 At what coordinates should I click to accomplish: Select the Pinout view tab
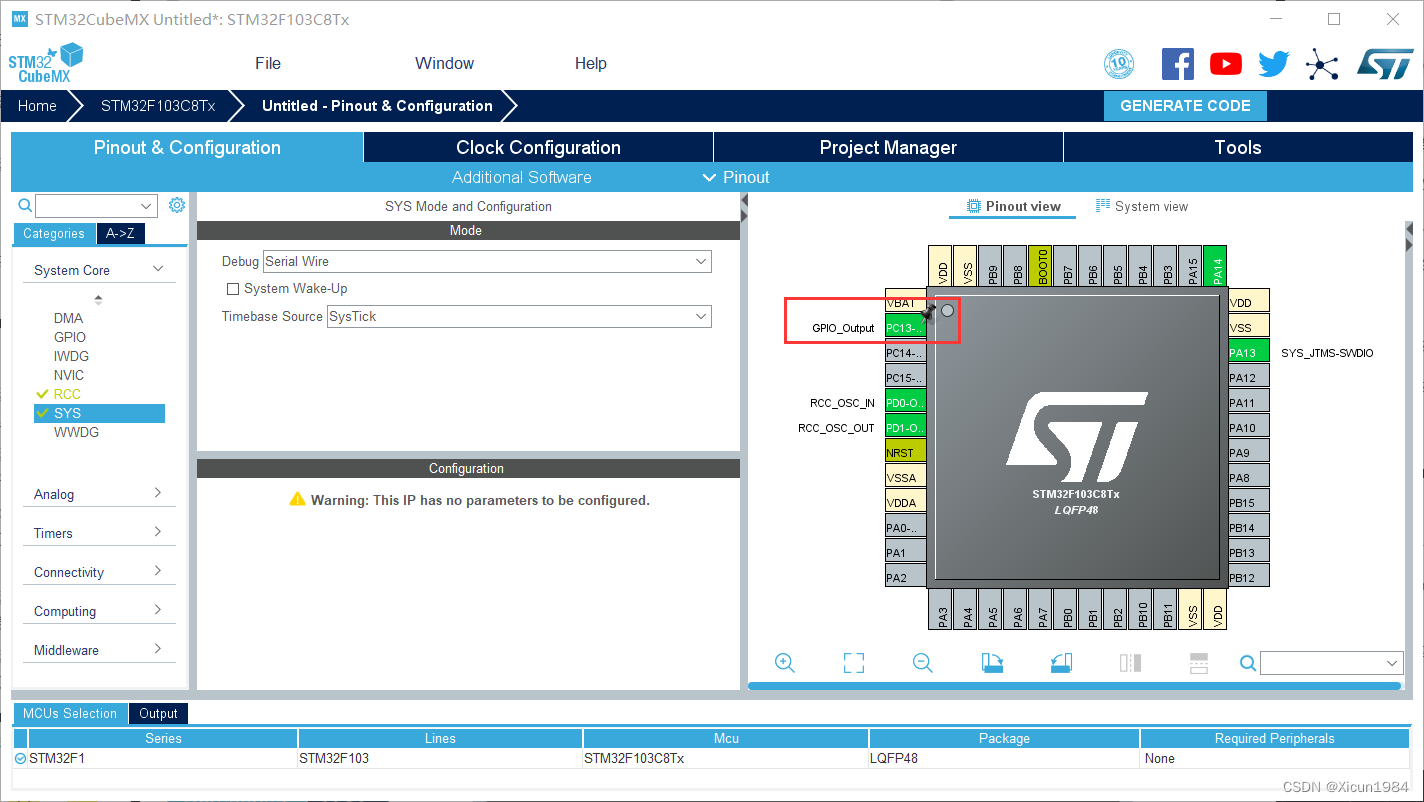pyautogui.click(x=1013, y=206)
